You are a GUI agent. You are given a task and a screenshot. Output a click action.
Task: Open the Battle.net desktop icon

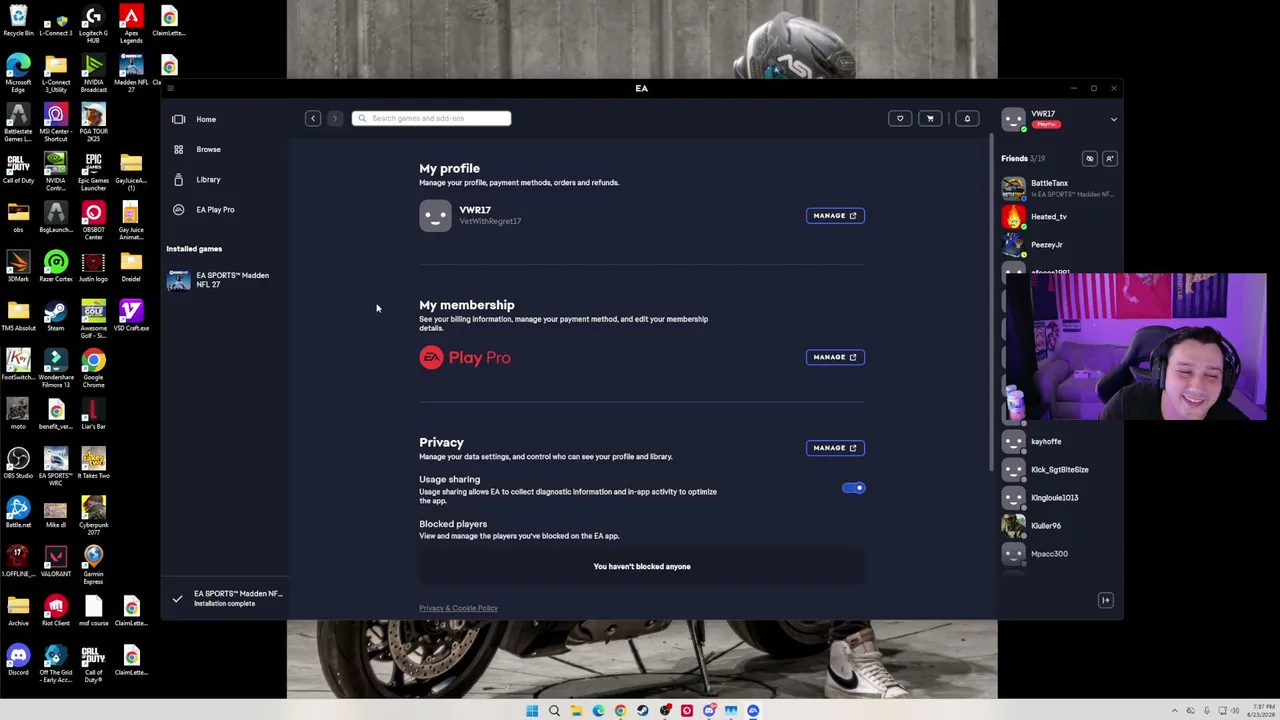[18, 512]
